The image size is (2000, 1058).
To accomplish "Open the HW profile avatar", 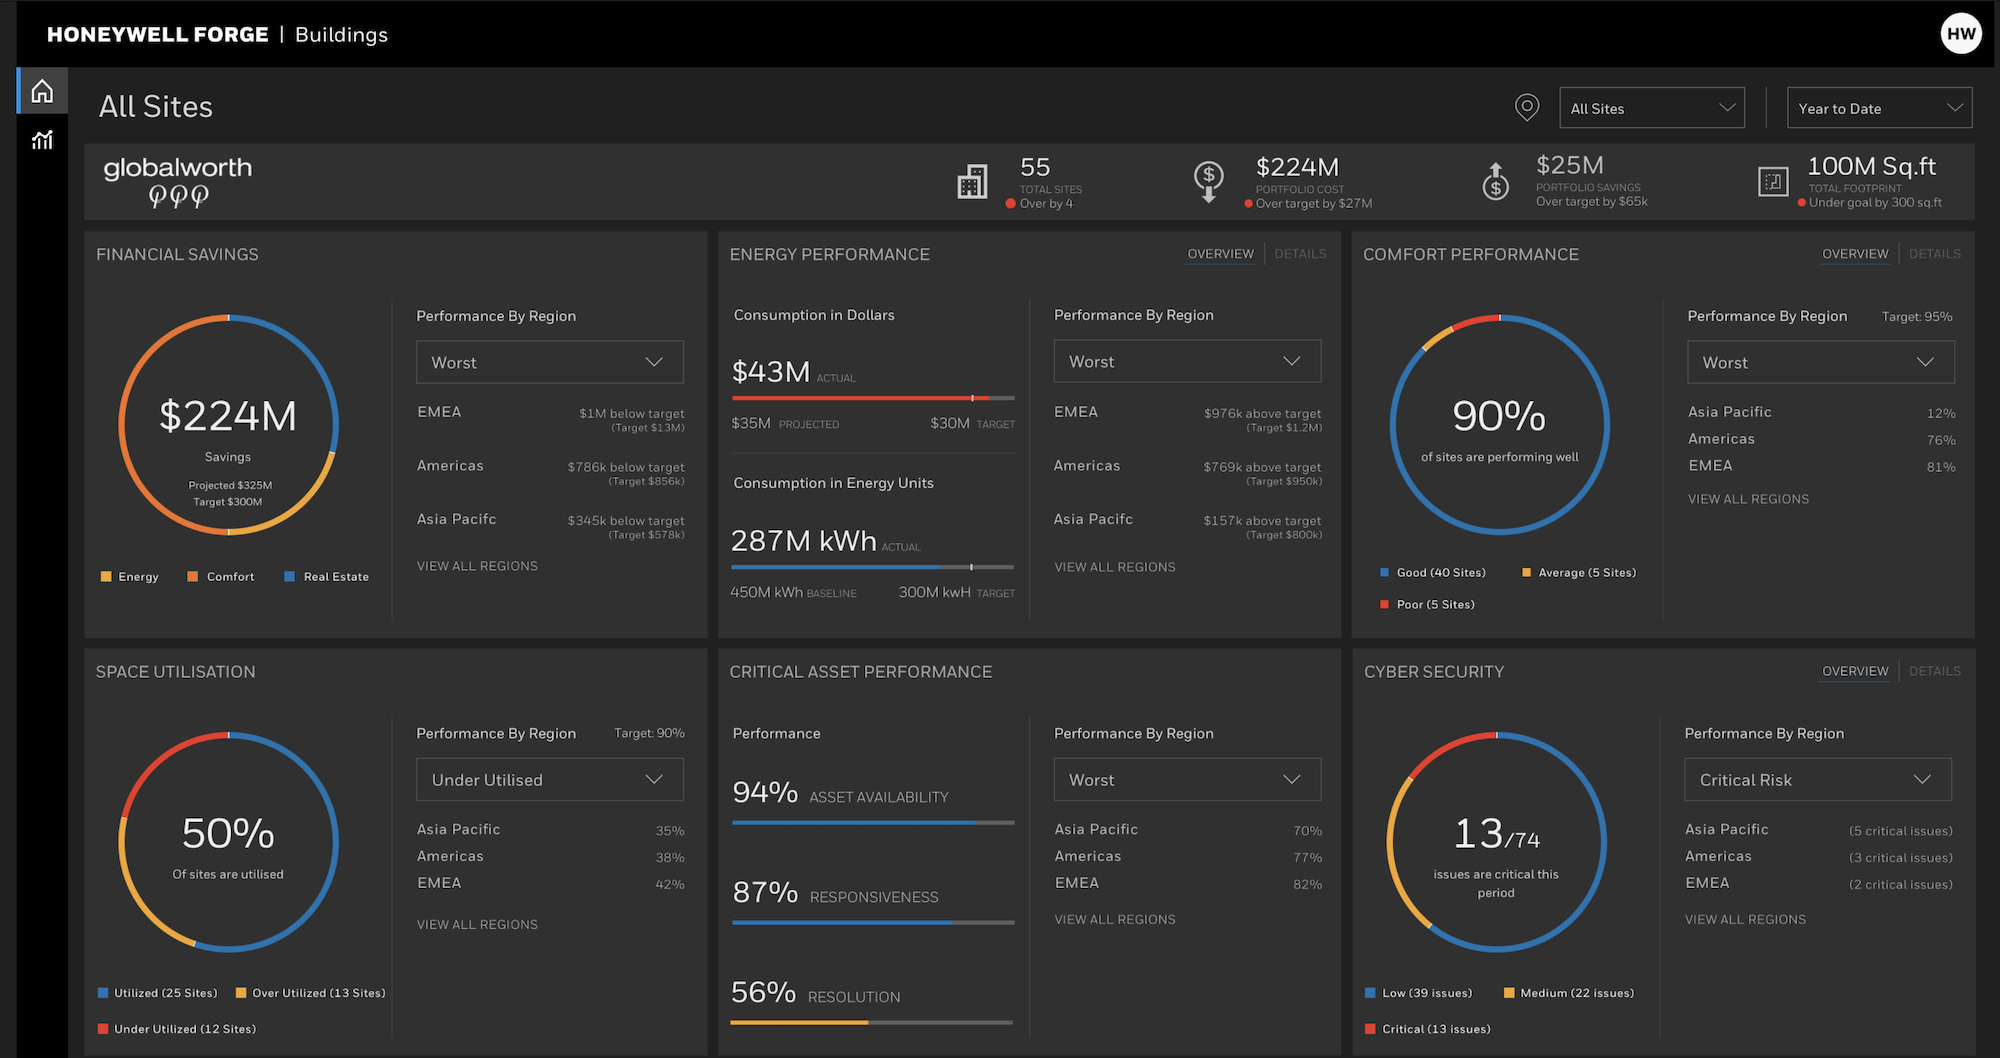I will tap(1961, 33).
